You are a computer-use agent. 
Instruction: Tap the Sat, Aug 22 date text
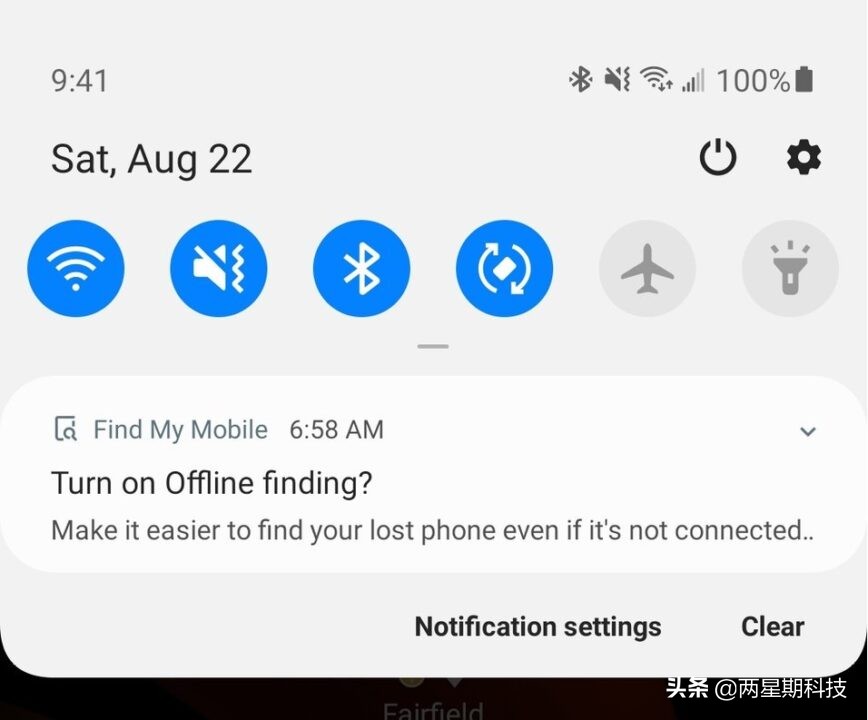coord(152,159)
